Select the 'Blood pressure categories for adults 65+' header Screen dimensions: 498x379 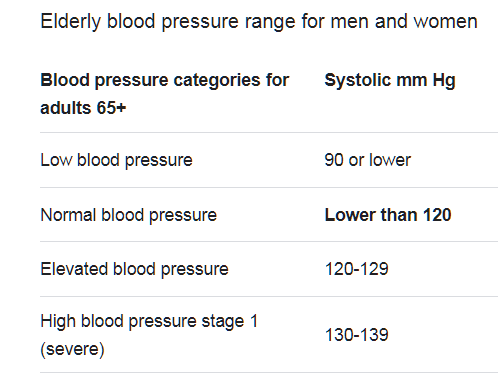(x=165, y=94)
